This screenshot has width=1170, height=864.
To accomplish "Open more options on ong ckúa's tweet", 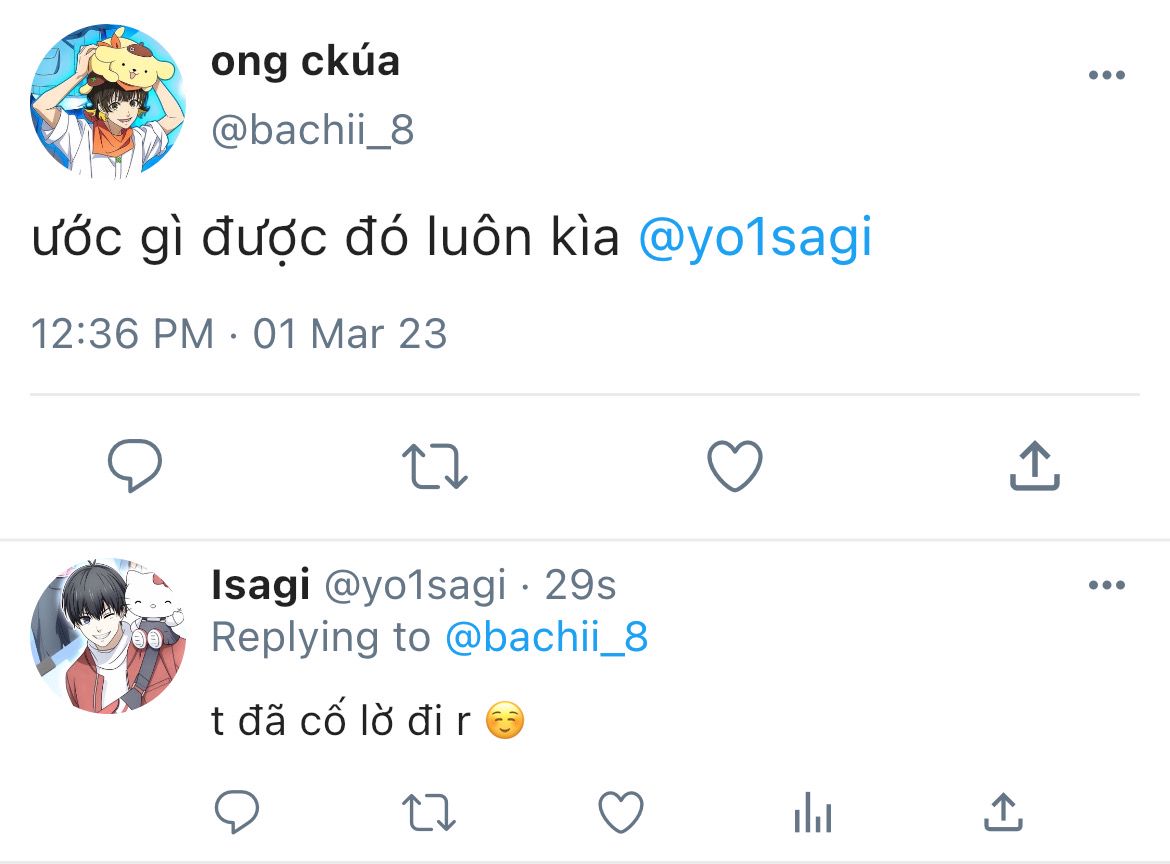I will [1106, 76].
